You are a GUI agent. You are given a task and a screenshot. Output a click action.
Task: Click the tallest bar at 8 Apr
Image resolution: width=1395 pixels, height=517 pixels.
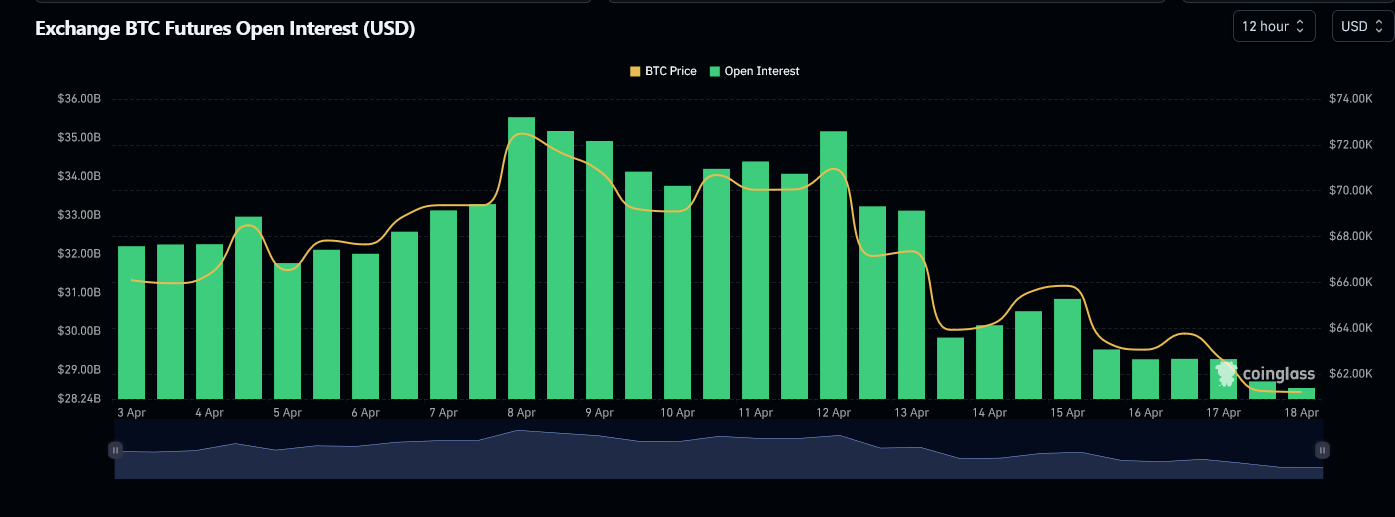(521, 258)
